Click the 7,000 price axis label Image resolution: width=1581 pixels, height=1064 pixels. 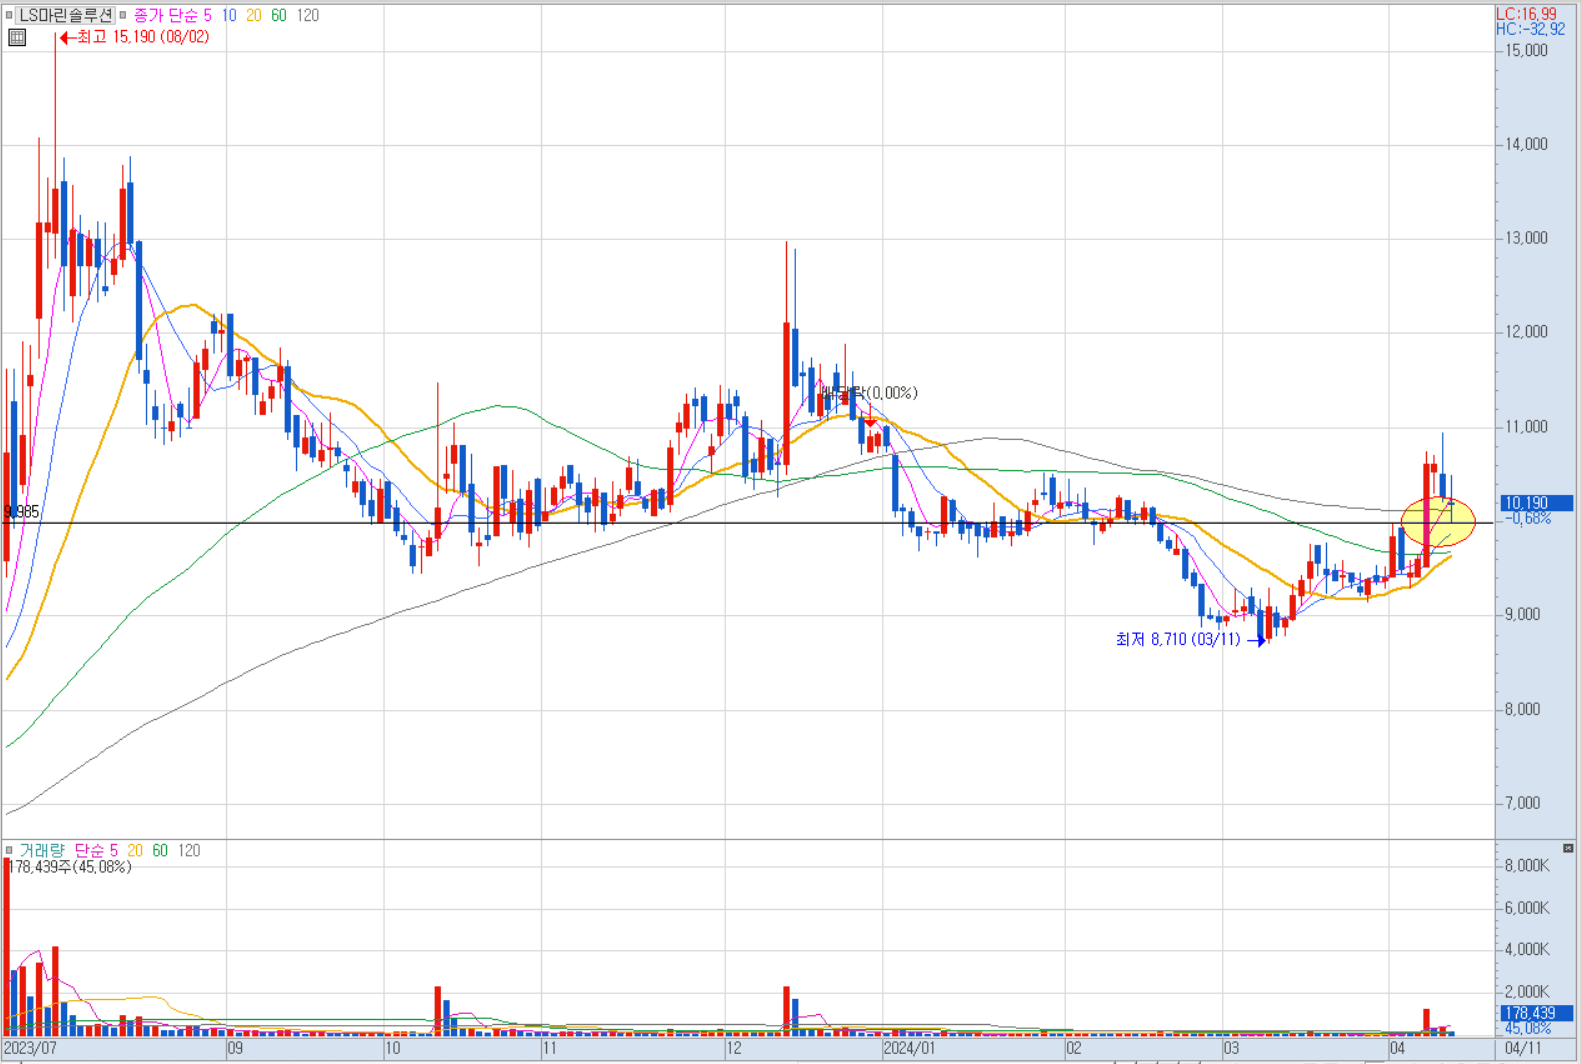[1523, 804]
